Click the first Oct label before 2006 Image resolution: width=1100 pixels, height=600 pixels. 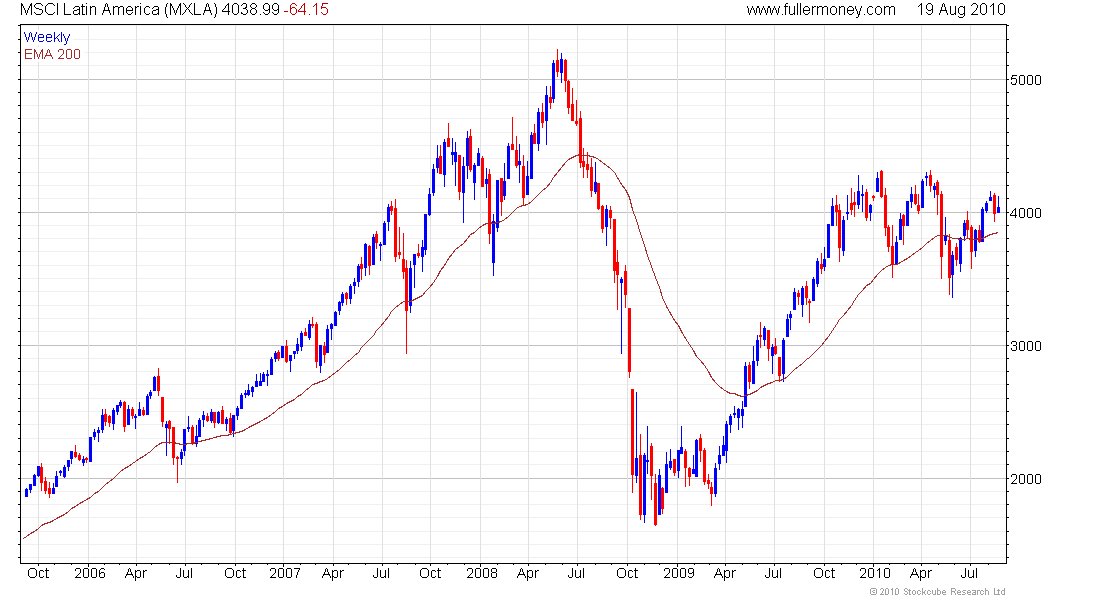[38, 573]
